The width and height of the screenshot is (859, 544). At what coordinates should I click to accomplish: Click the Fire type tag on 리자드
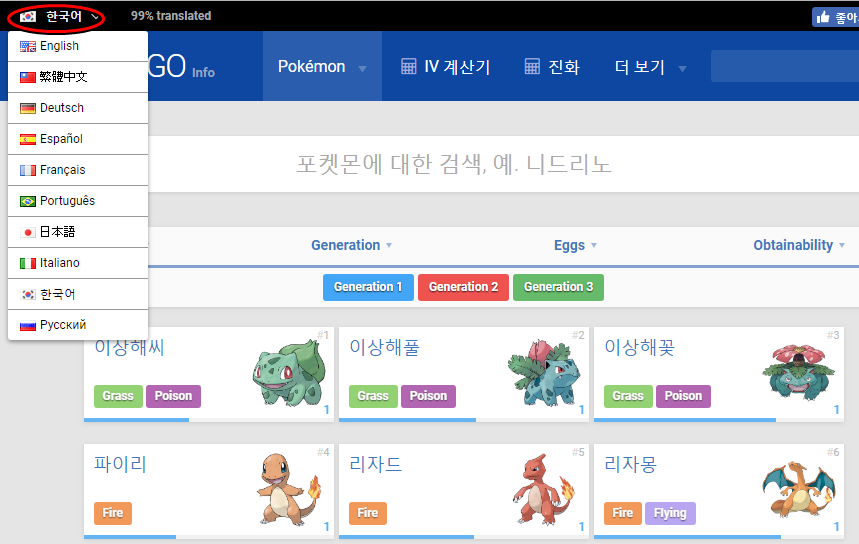[368, 513]
